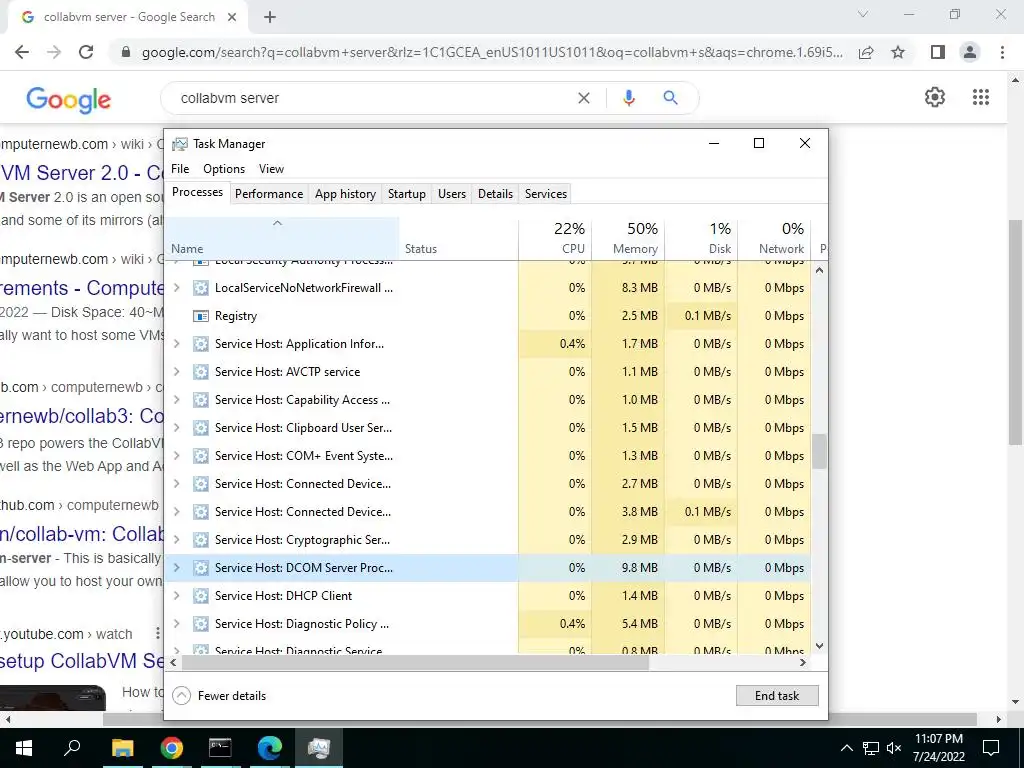
Task: Switch to the Performance tab
Action: pos(269,194)
